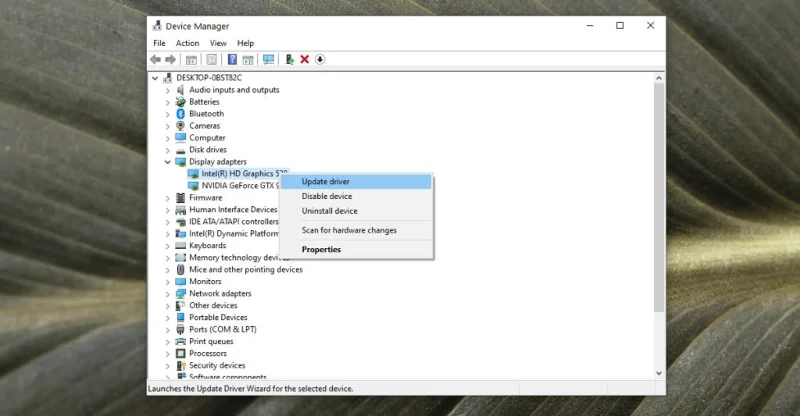The image size is (800, 416).
Task: Expand the Keyboards node
Action: (x=167, y=246)
